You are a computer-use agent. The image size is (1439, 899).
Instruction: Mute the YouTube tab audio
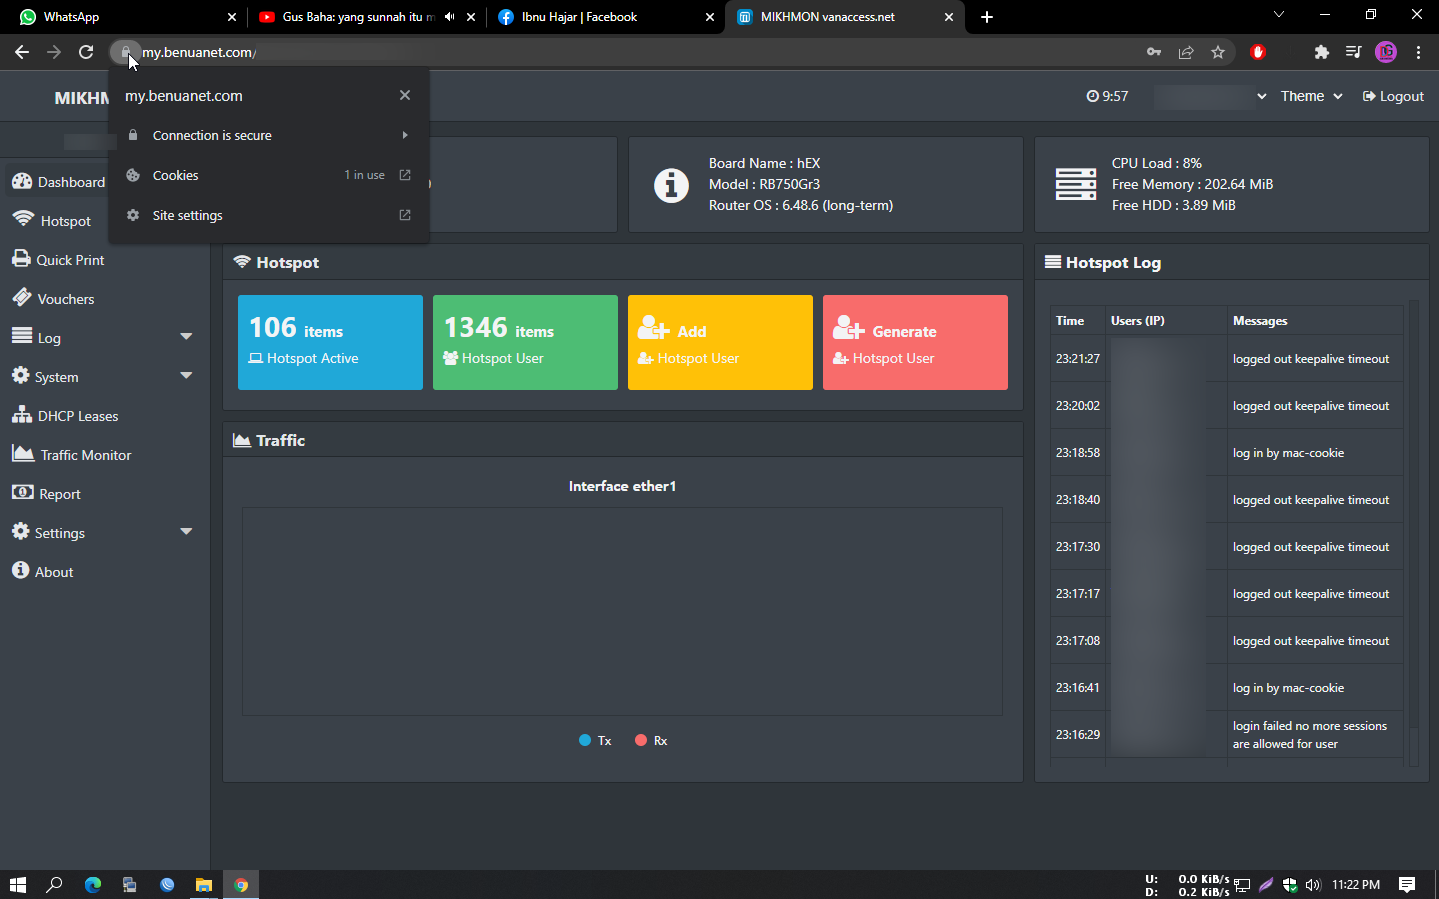(x=449, y=17)
